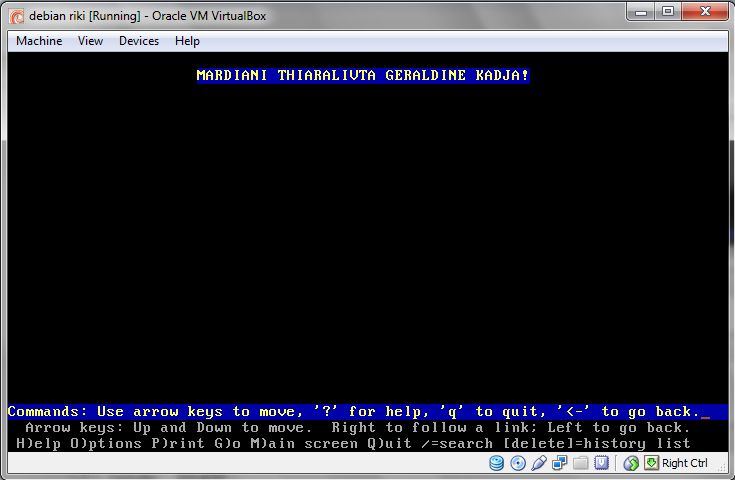Click the H)elp option in Lynx footer
This screenshot has width=735, height=480.
coord(38,443)
